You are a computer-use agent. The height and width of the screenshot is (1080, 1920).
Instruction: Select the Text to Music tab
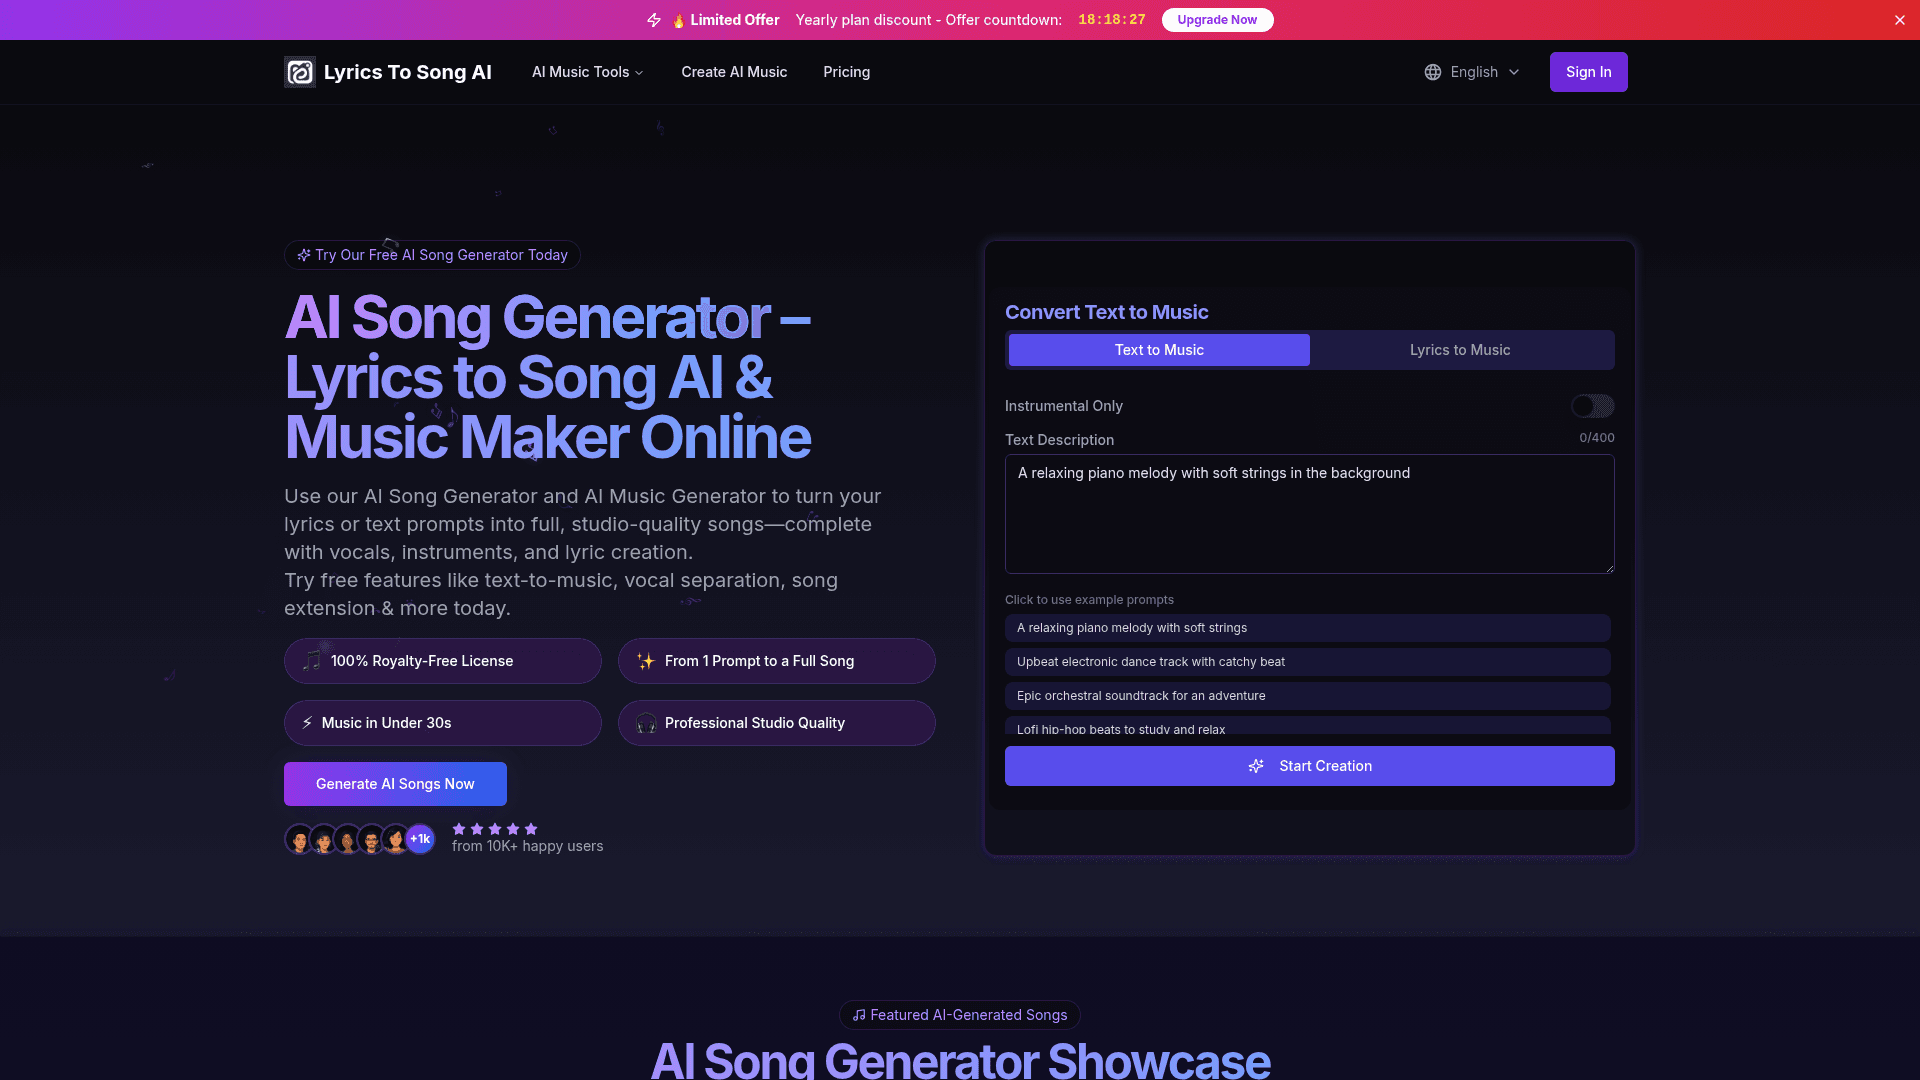click(1159, 350)
